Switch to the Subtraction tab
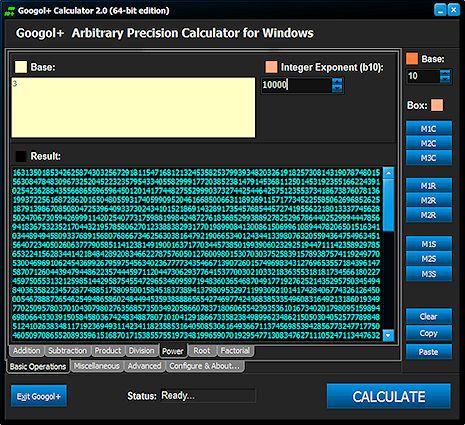Image resolution: width=465 pixels, height=425 pixels. (67, 351)
